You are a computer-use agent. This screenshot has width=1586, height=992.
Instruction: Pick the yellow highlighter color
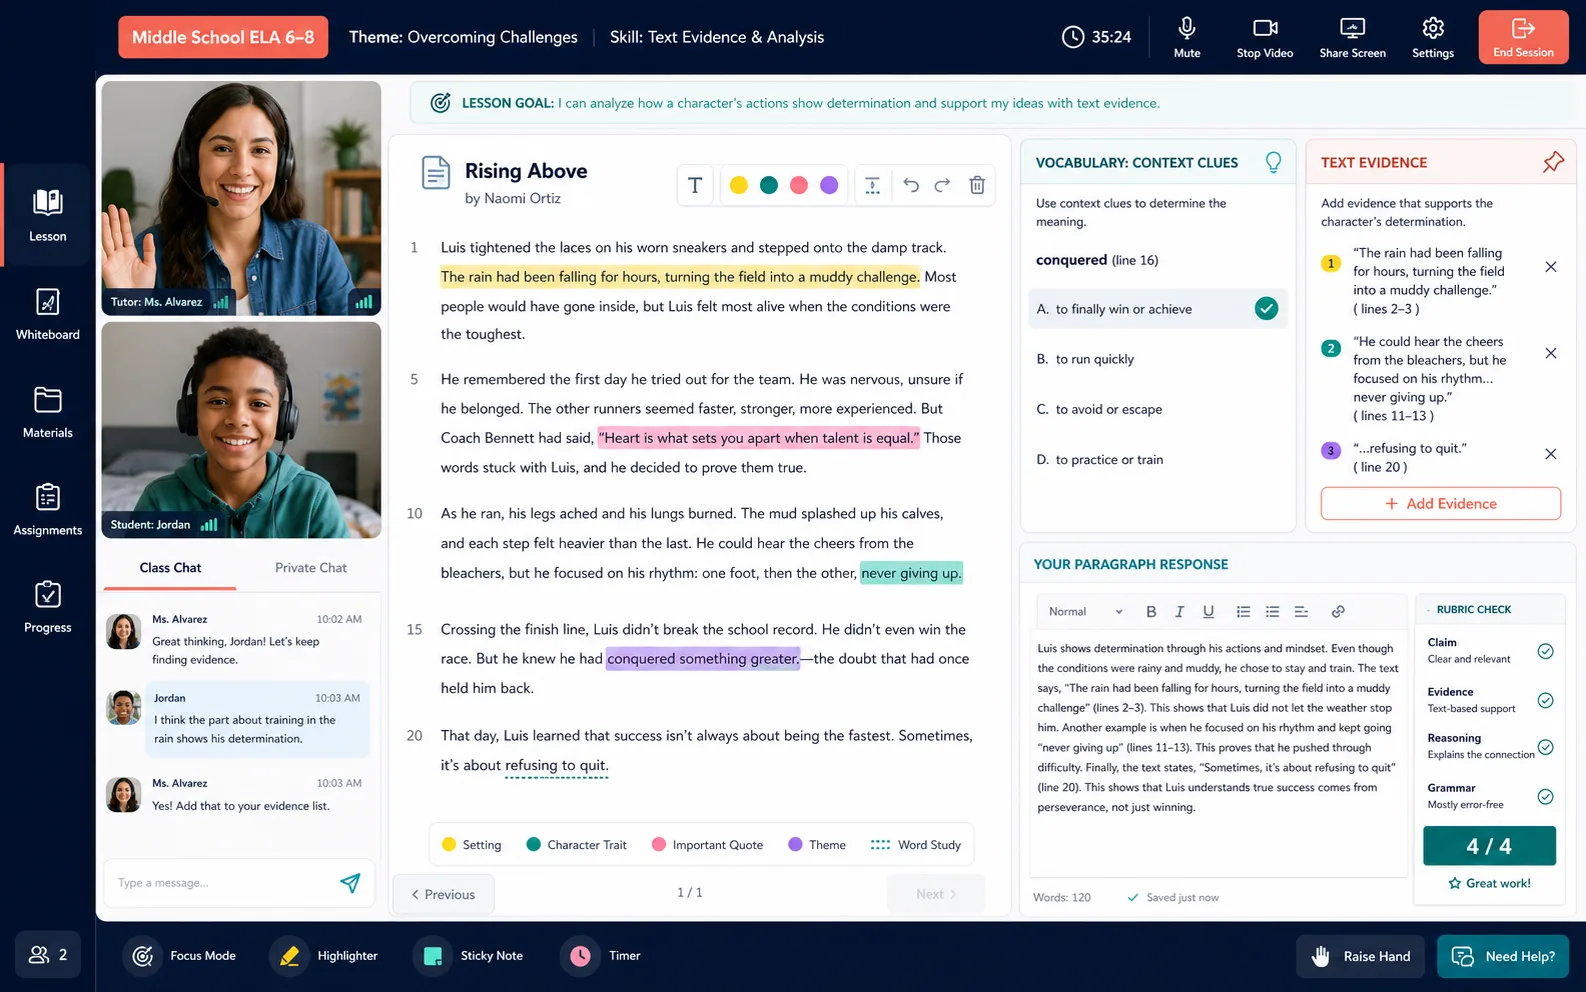click(739, 185)
